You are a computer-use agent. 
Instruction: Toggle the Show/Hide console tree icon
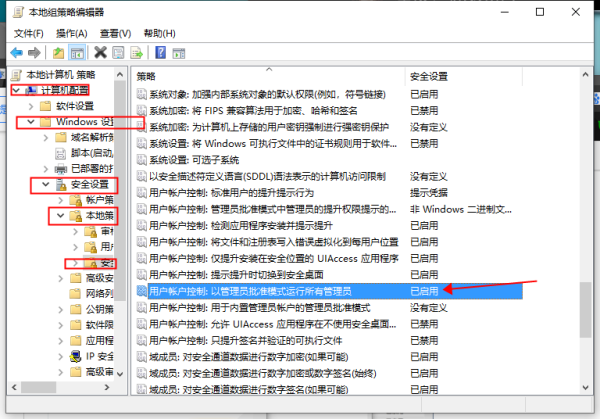tap(77, 53)
